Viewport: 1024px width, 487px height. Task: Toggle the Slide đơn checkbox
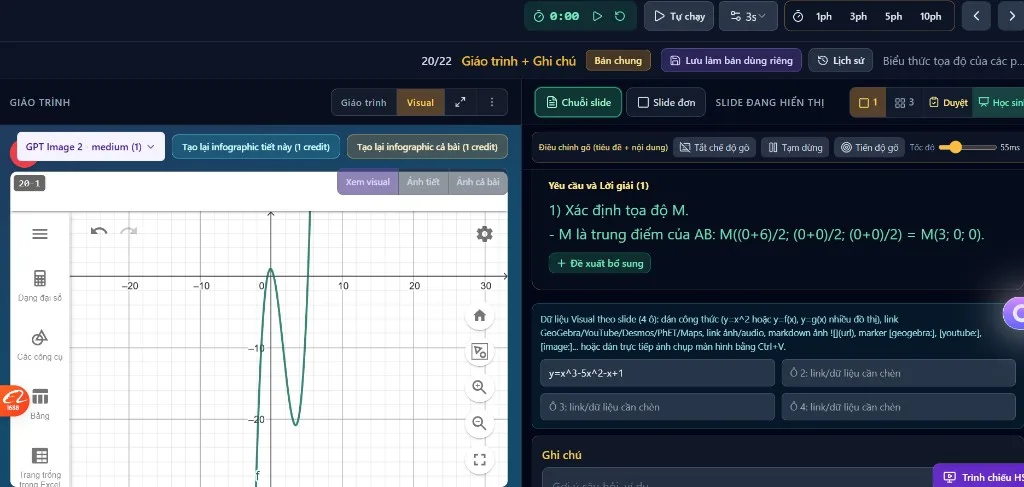tap(665, 102)
